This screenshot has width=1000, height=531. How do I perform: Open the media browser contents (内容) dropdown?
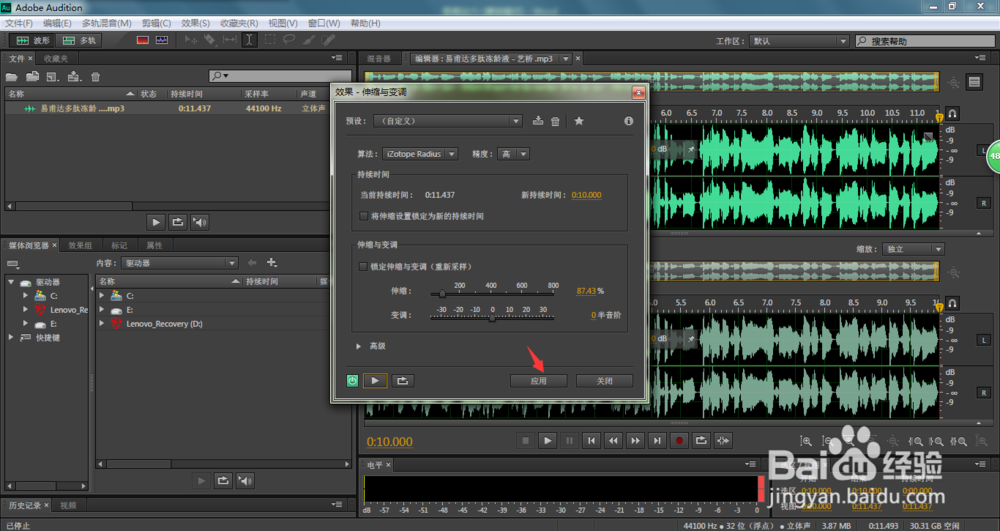tap(180, 263)
